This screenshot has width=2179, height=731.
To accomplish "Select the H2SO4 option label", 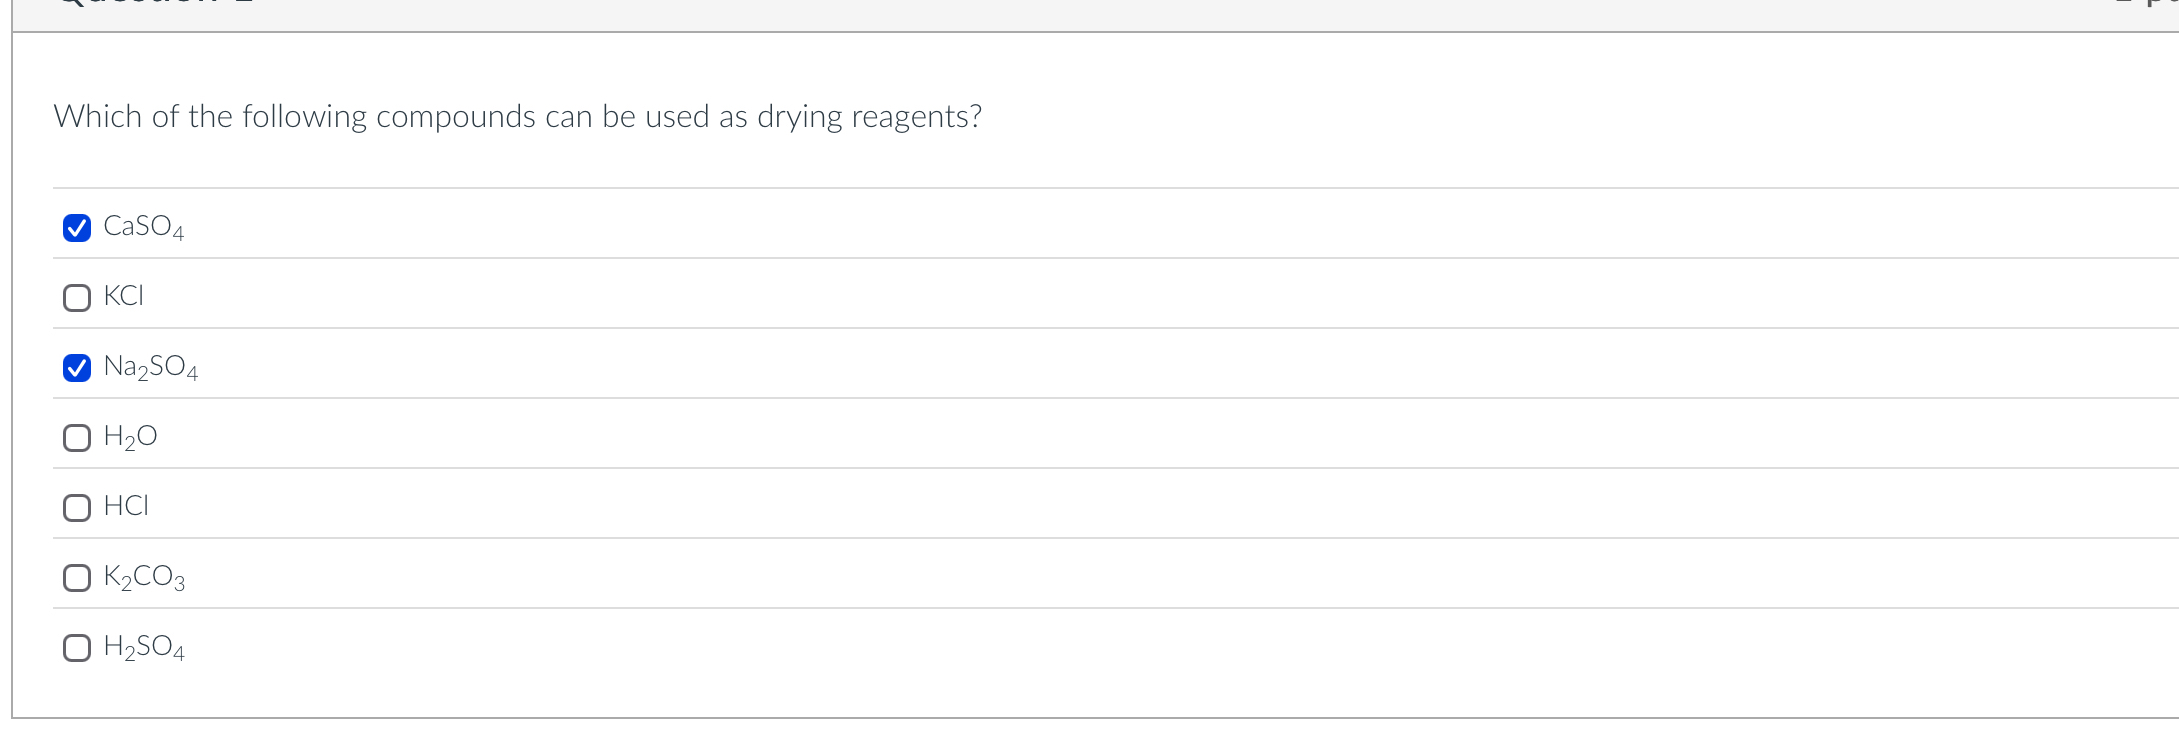I will (143, 647).
